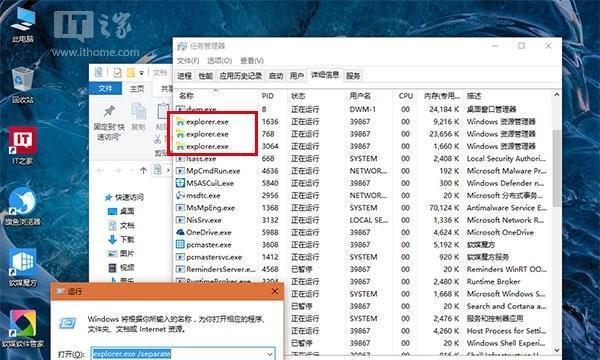
Task: Click Search and Cortana description cell
Action: (505, 306)
